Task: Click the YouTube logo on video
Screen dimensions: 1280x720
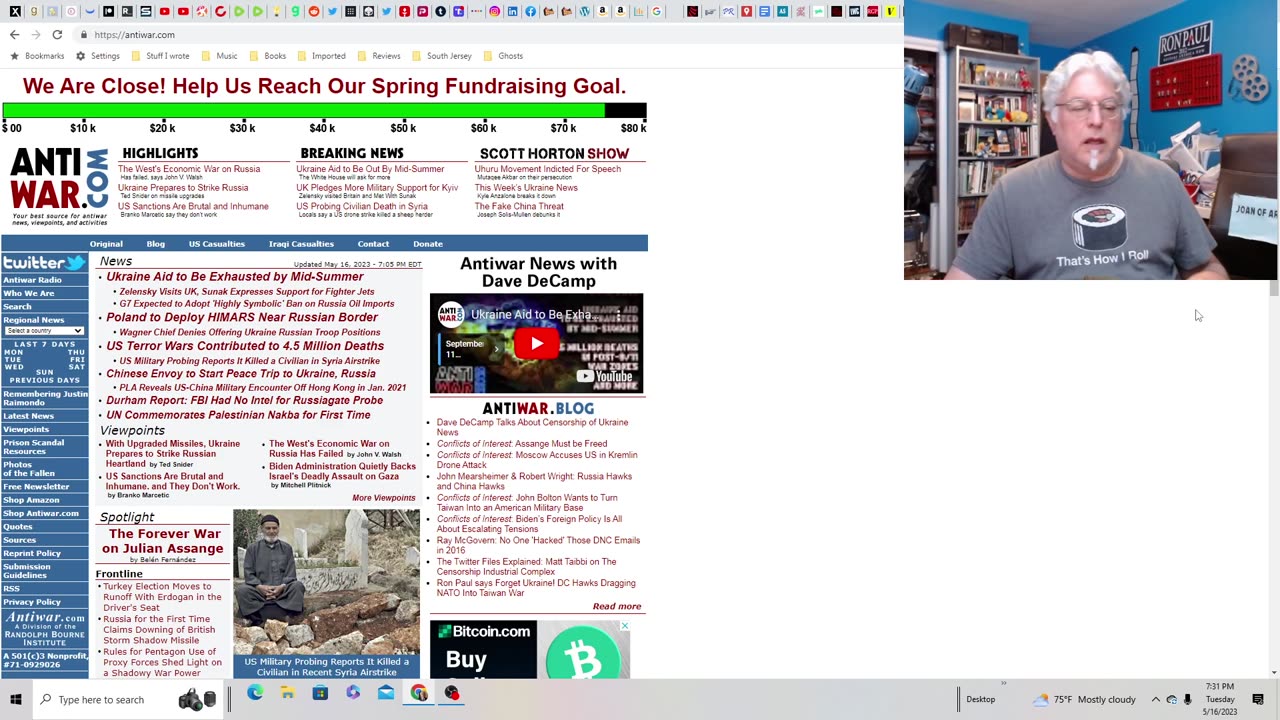Action: tap(605, 376)
